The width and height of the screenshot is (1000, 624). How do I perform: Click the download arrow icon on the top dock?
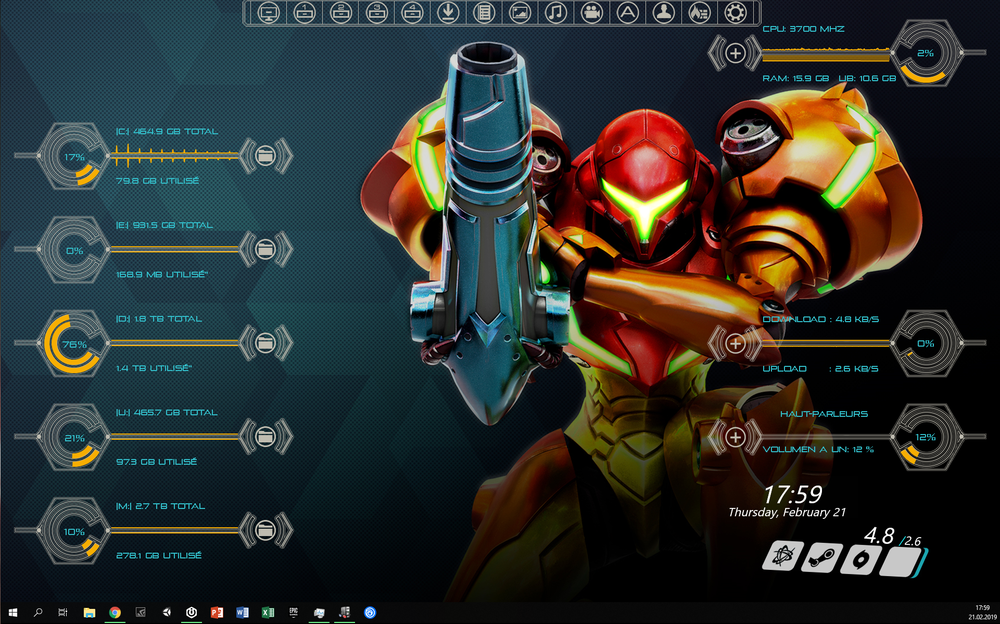448,12
